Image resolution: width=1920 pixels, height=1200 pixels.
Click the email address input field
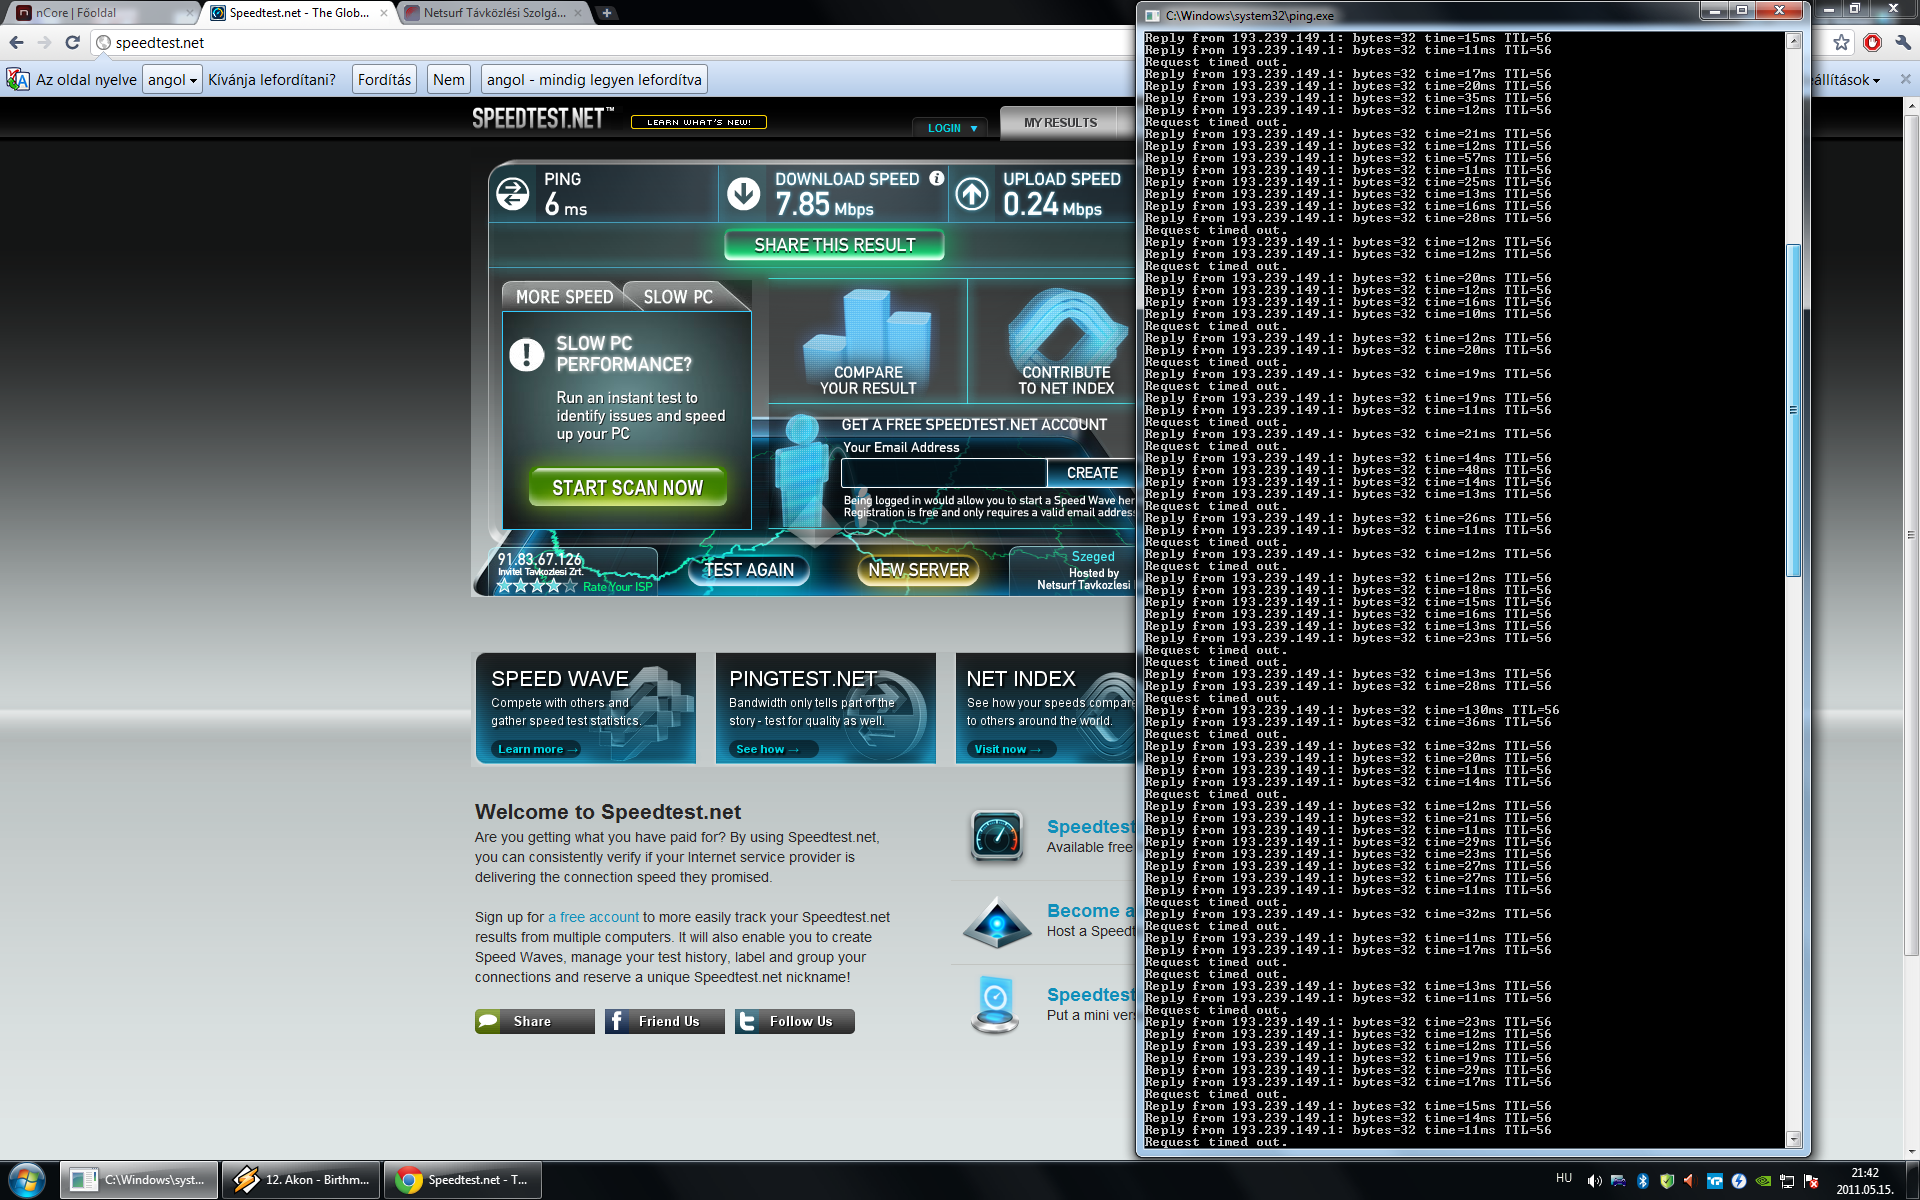pyautogui.click(x=943, y=473)
